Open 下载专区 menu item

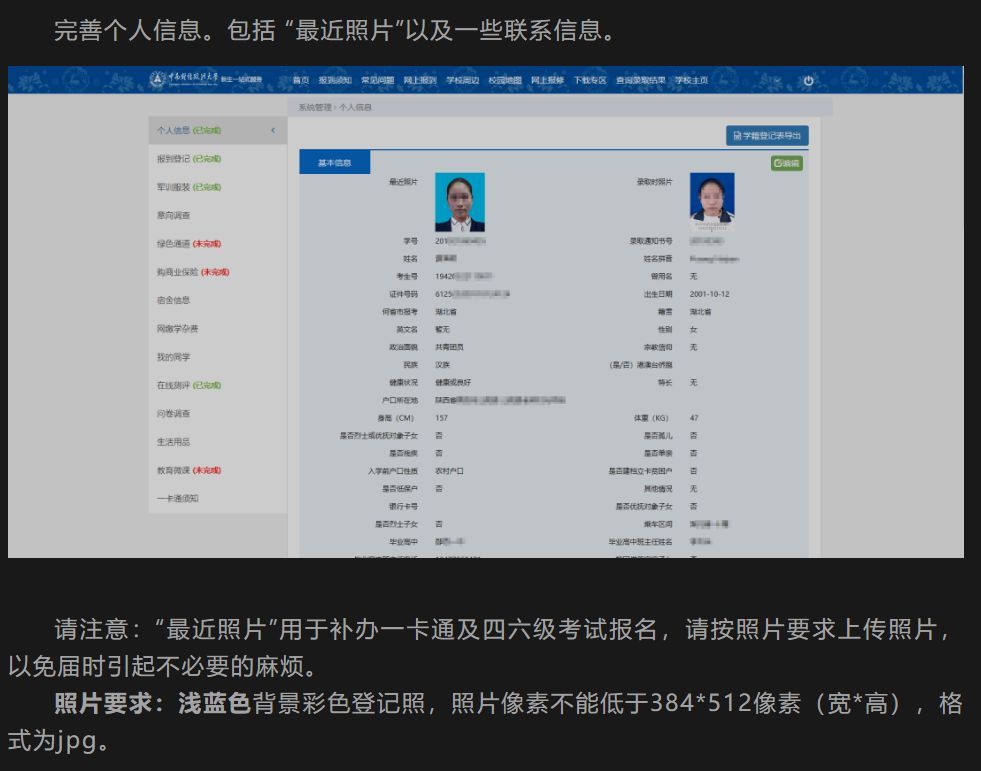coord(592,80)
